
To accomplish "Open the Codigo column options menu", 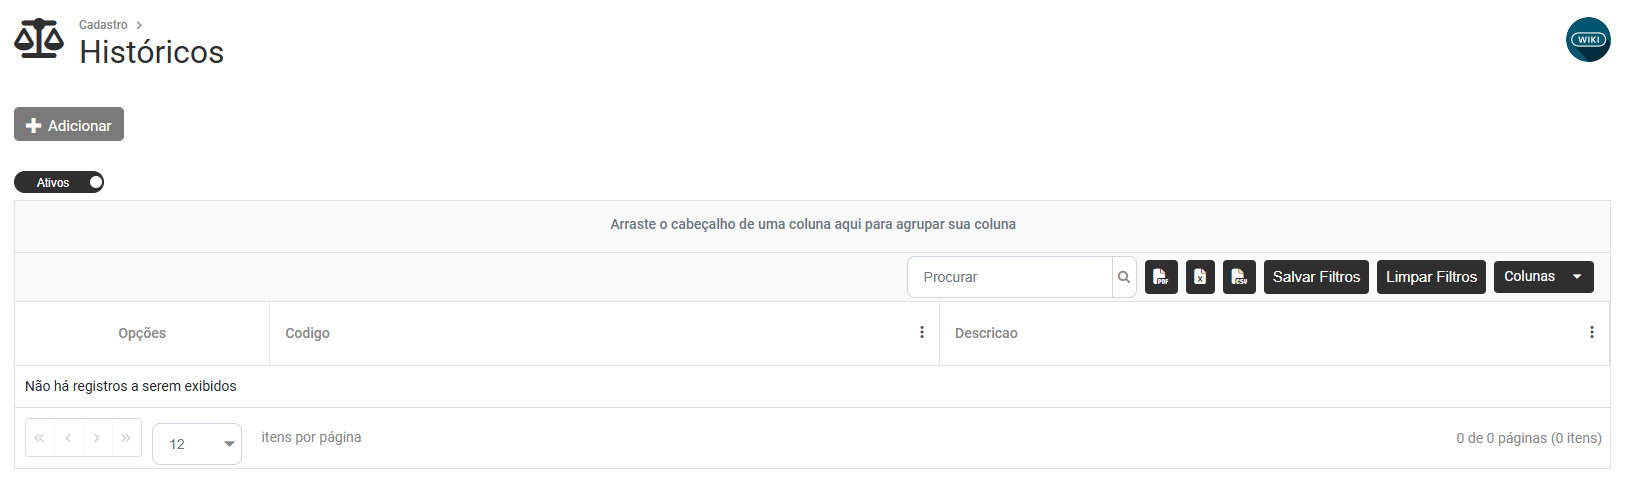I will [x=922, y=333].
